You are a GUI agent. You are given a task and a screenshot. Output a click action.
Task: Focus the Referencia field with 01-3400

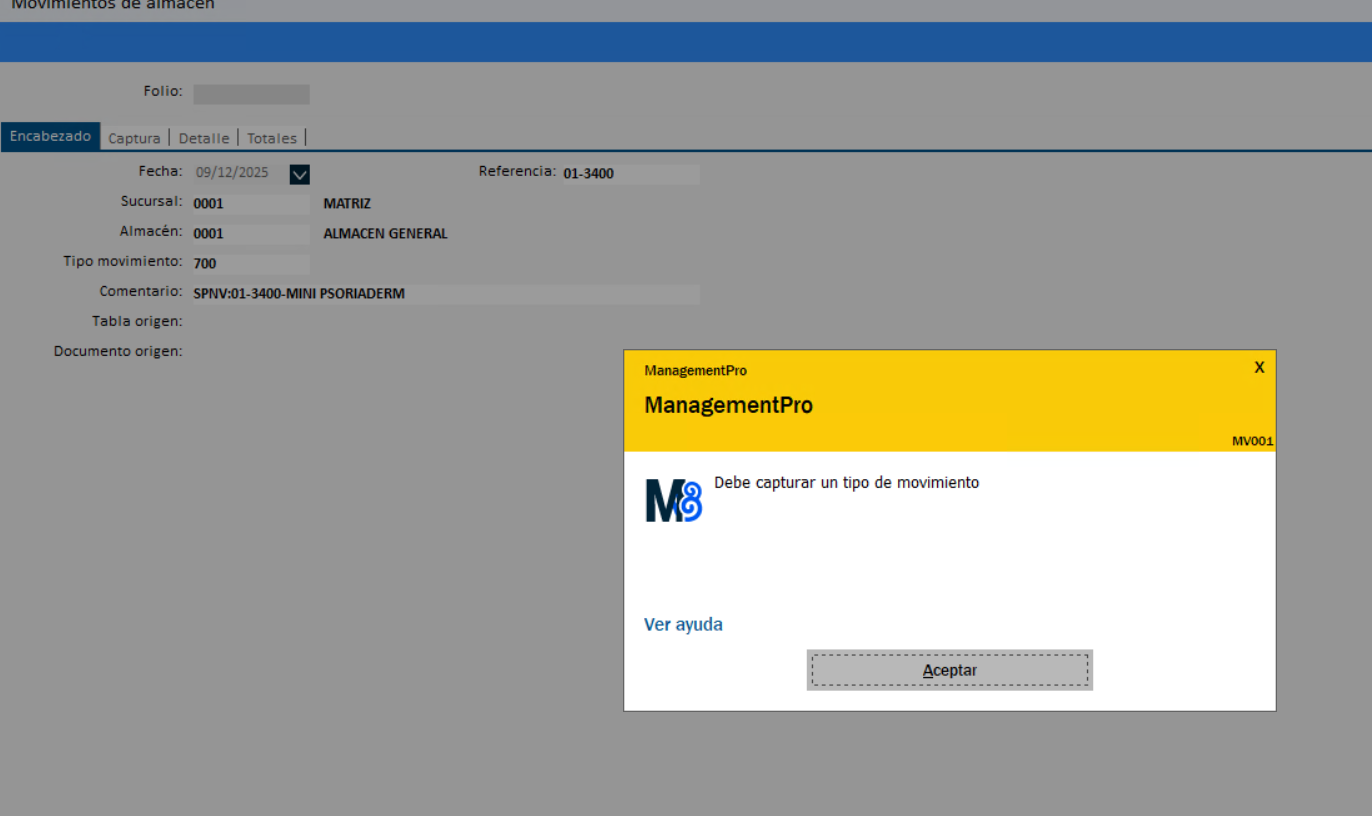[x=630, y=174]
